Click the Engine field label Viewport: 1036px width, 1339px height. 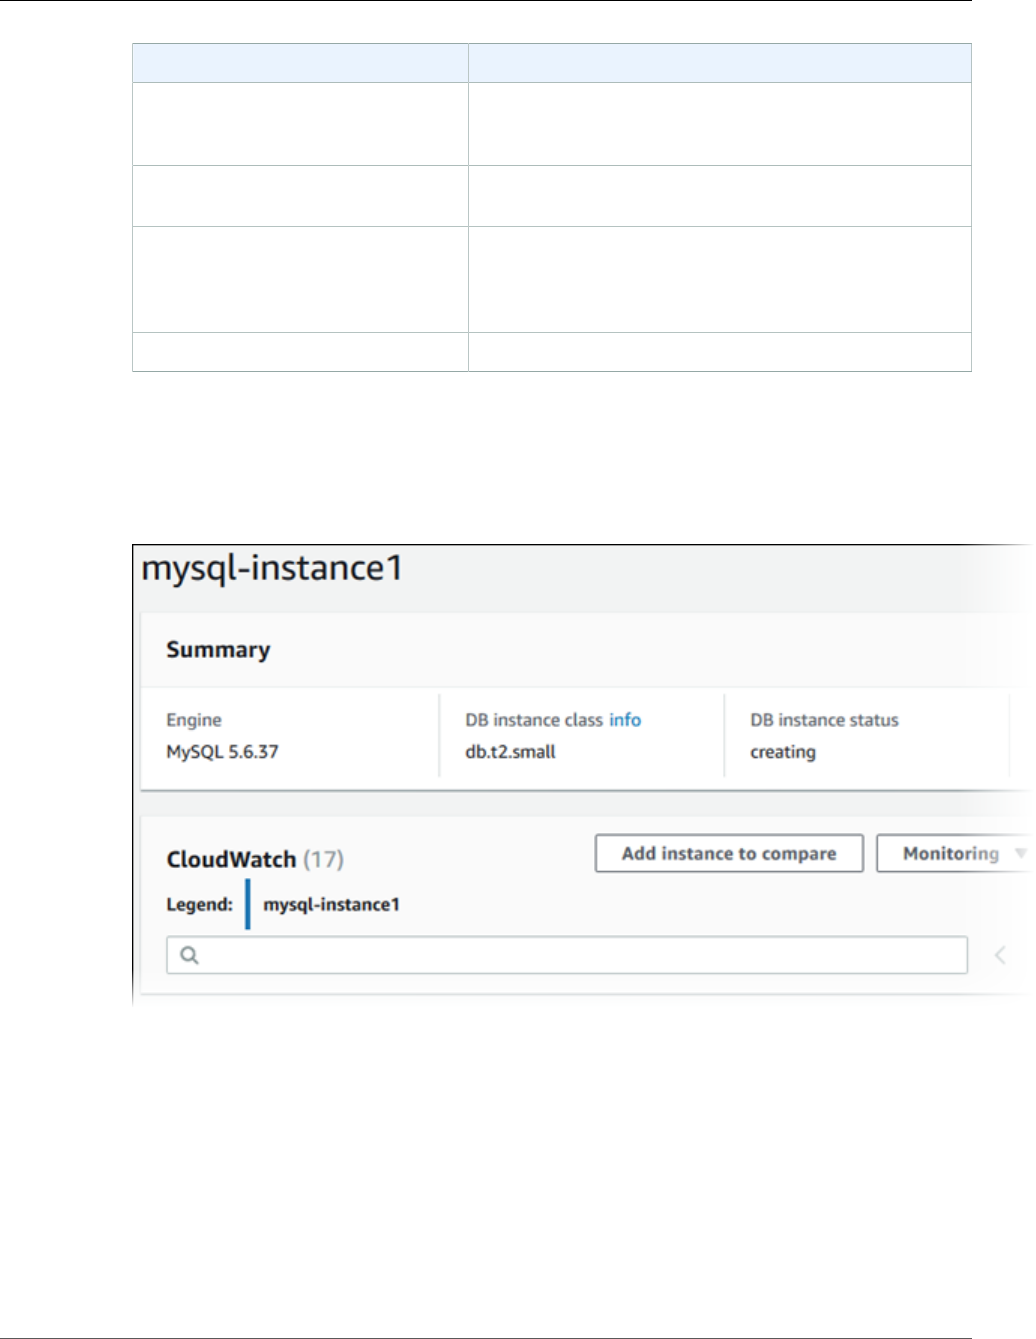(x=194, y=720)
